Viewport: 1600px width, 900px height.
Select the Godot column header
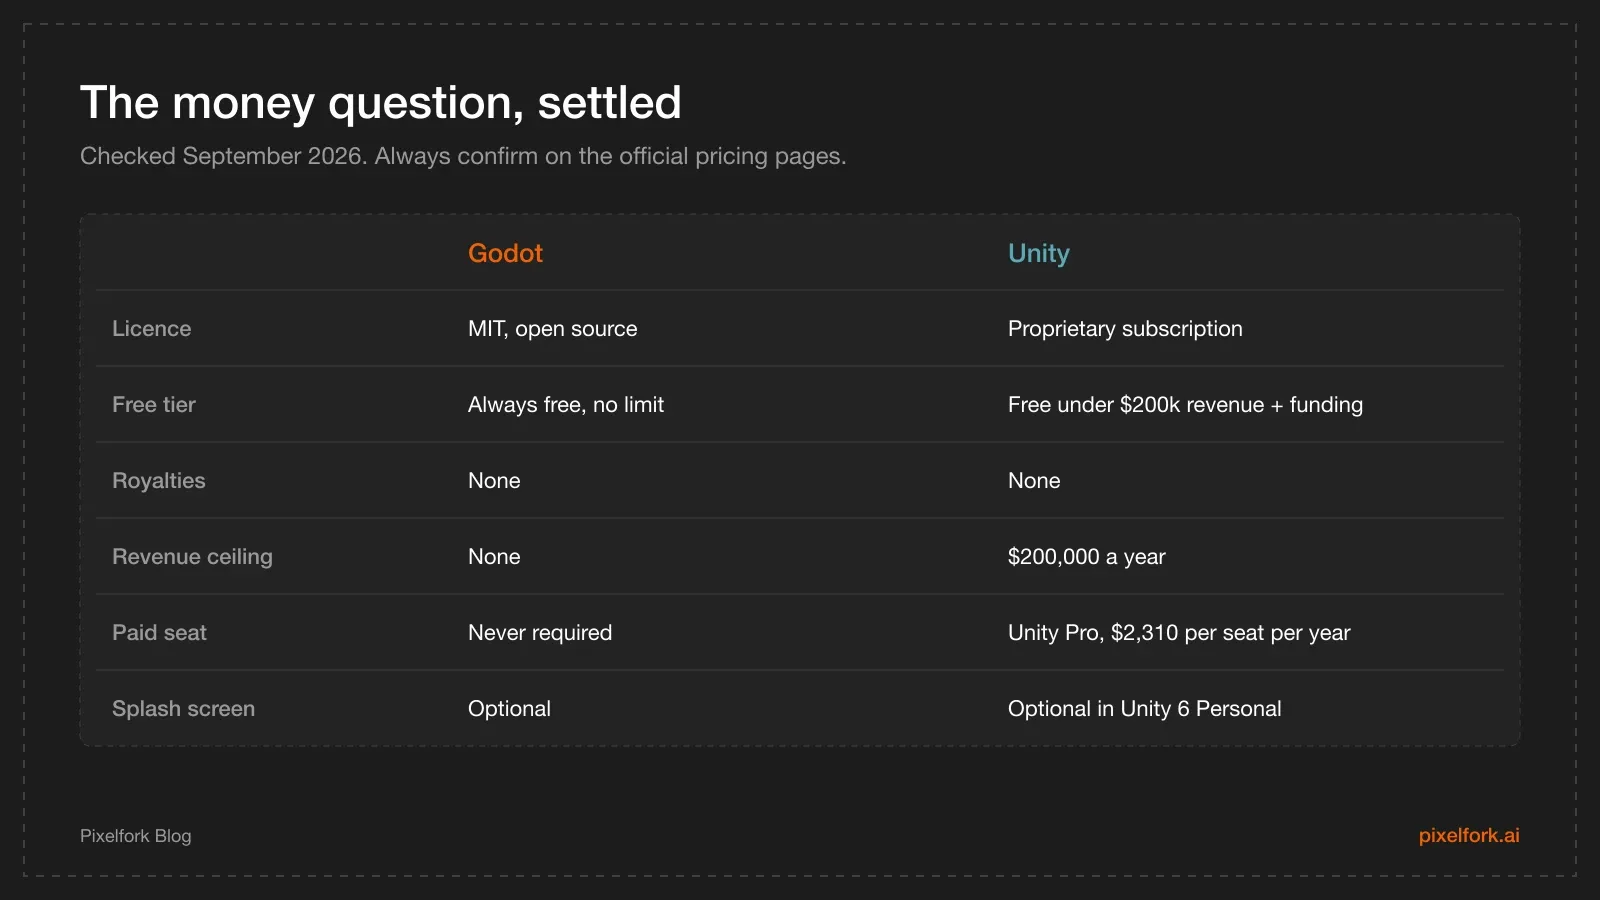point(505,253)
